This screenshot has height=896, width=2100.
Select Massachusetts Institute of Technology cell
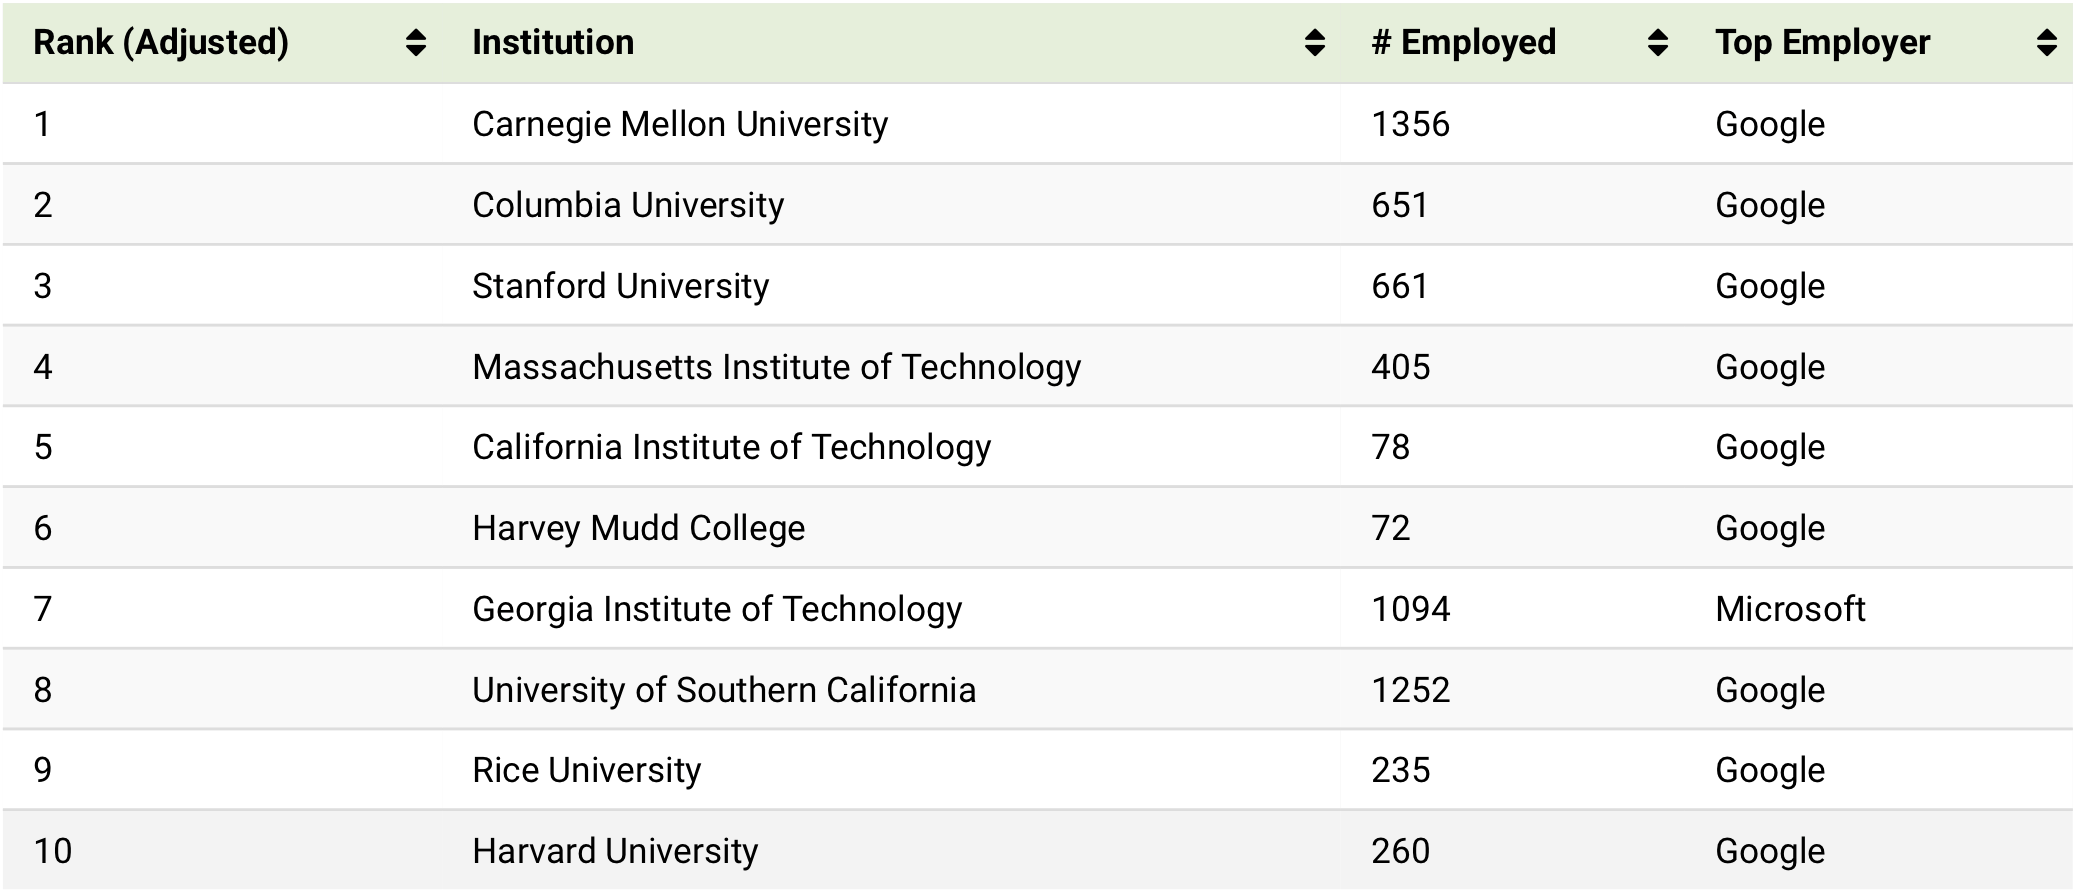coord(776,367)
